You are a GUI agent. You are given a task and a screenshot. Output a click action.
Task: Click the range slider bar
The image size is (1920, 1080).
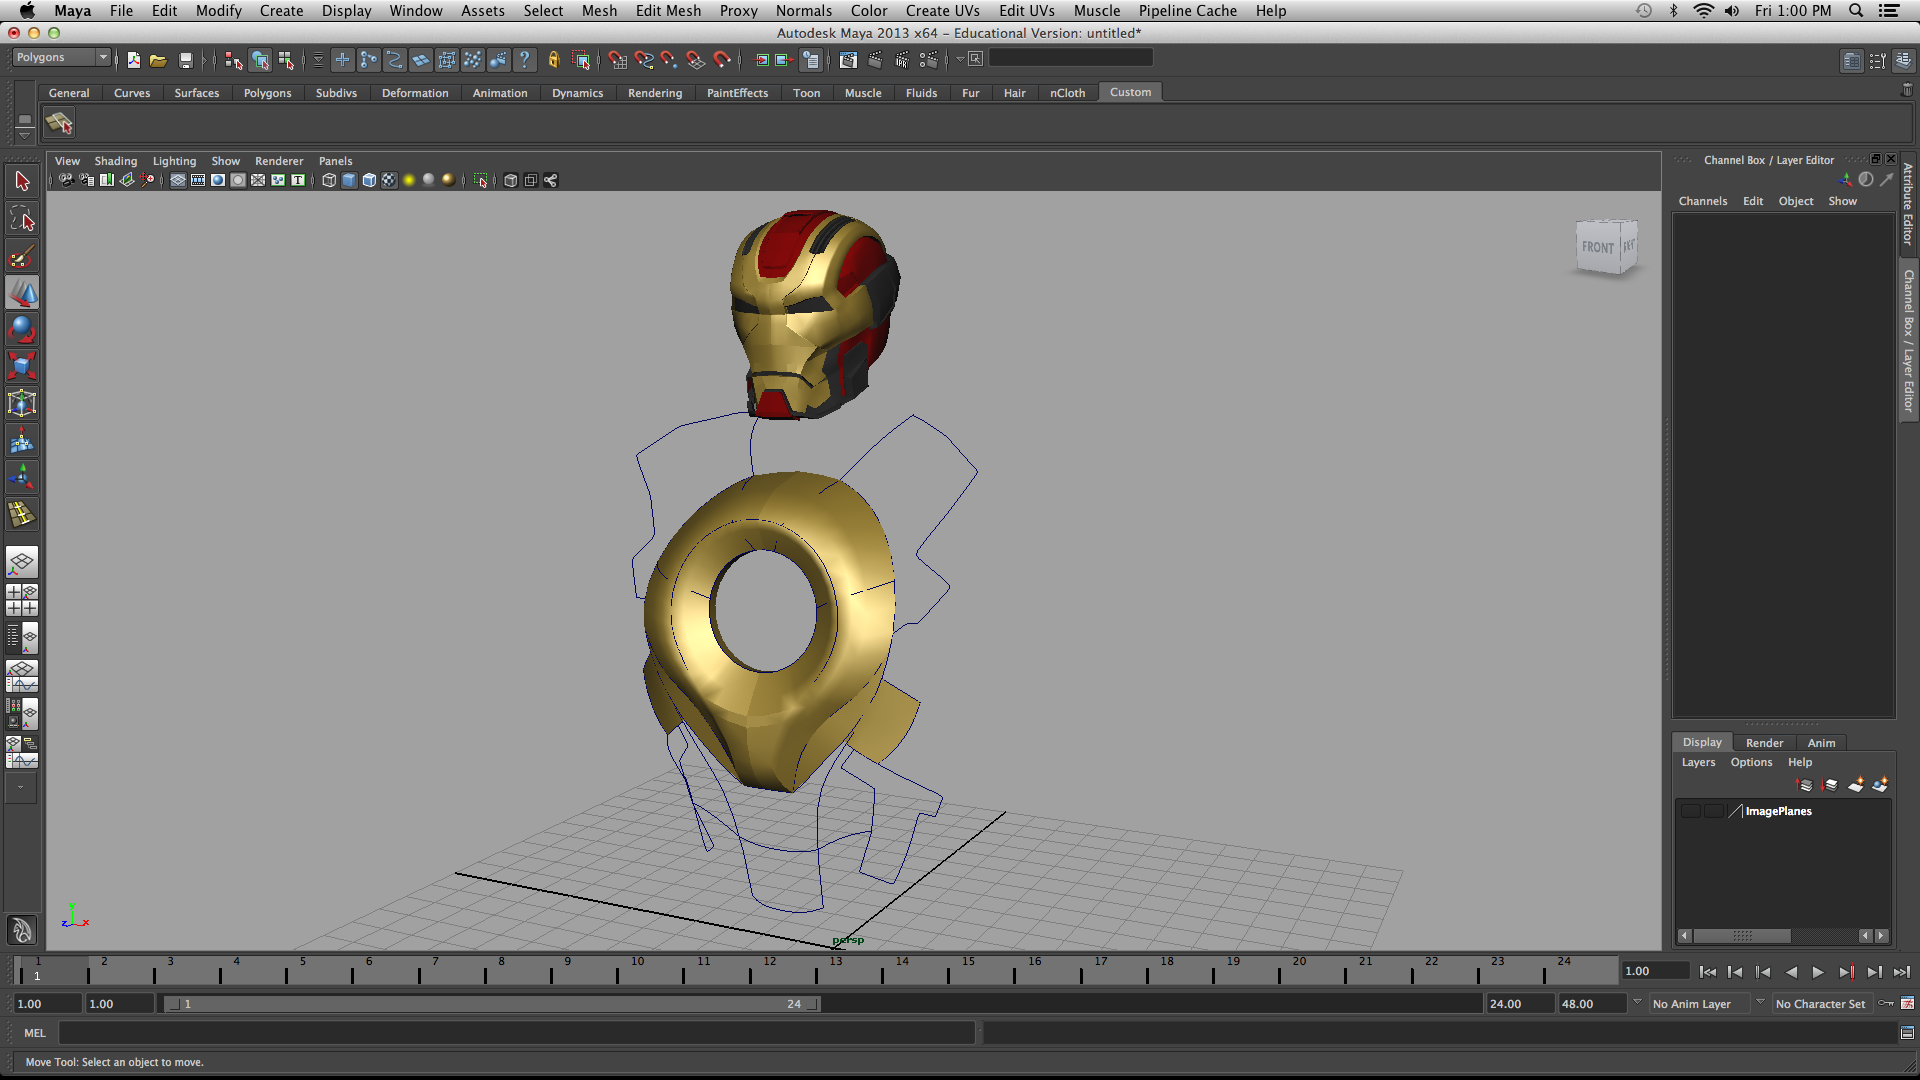pyautogui.click(x=492, y=1004)
